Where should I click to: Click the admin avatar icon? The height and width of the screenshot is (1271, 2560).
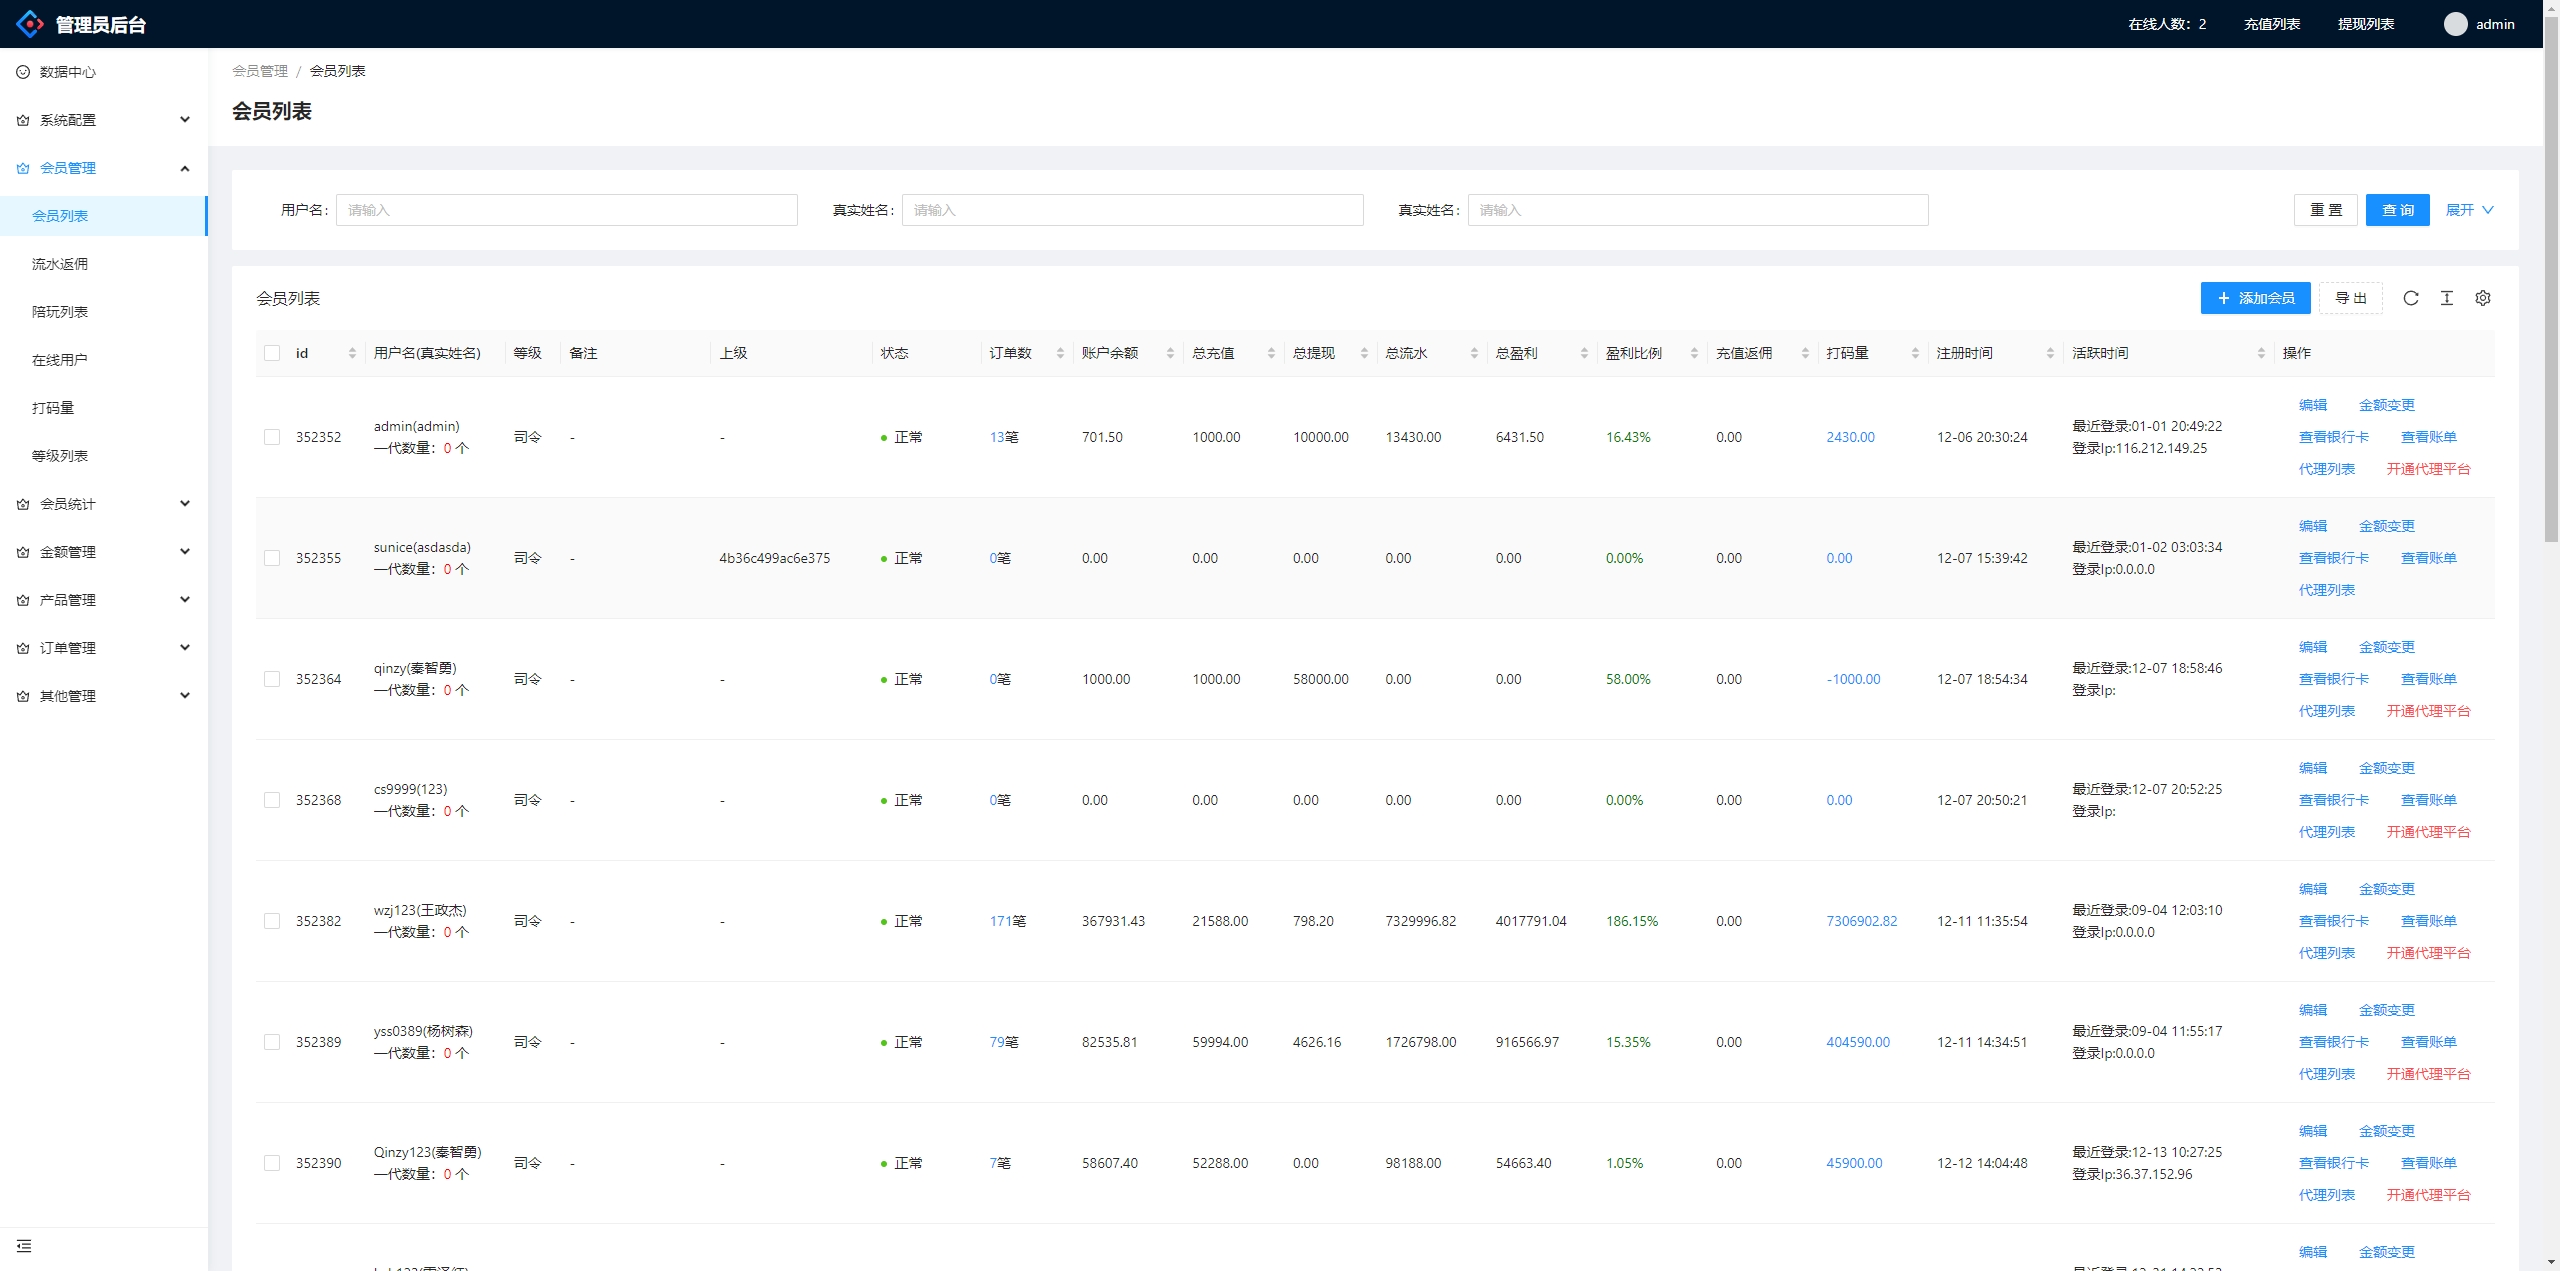tap(2455, 24)
